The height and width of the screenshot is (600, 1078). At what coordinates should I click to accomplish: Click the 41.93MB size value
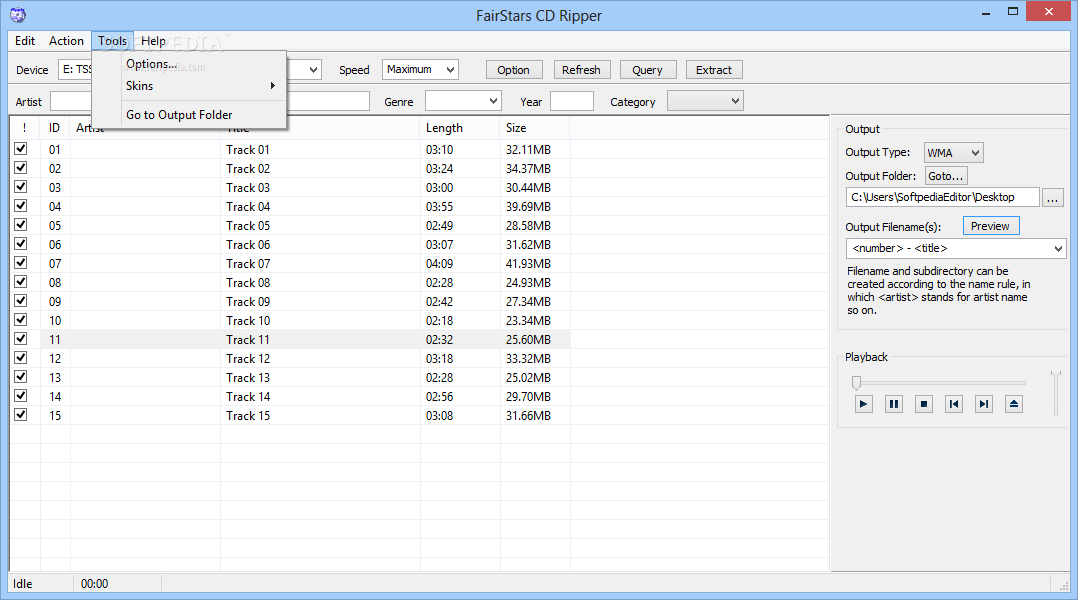[x=528, y=264]
